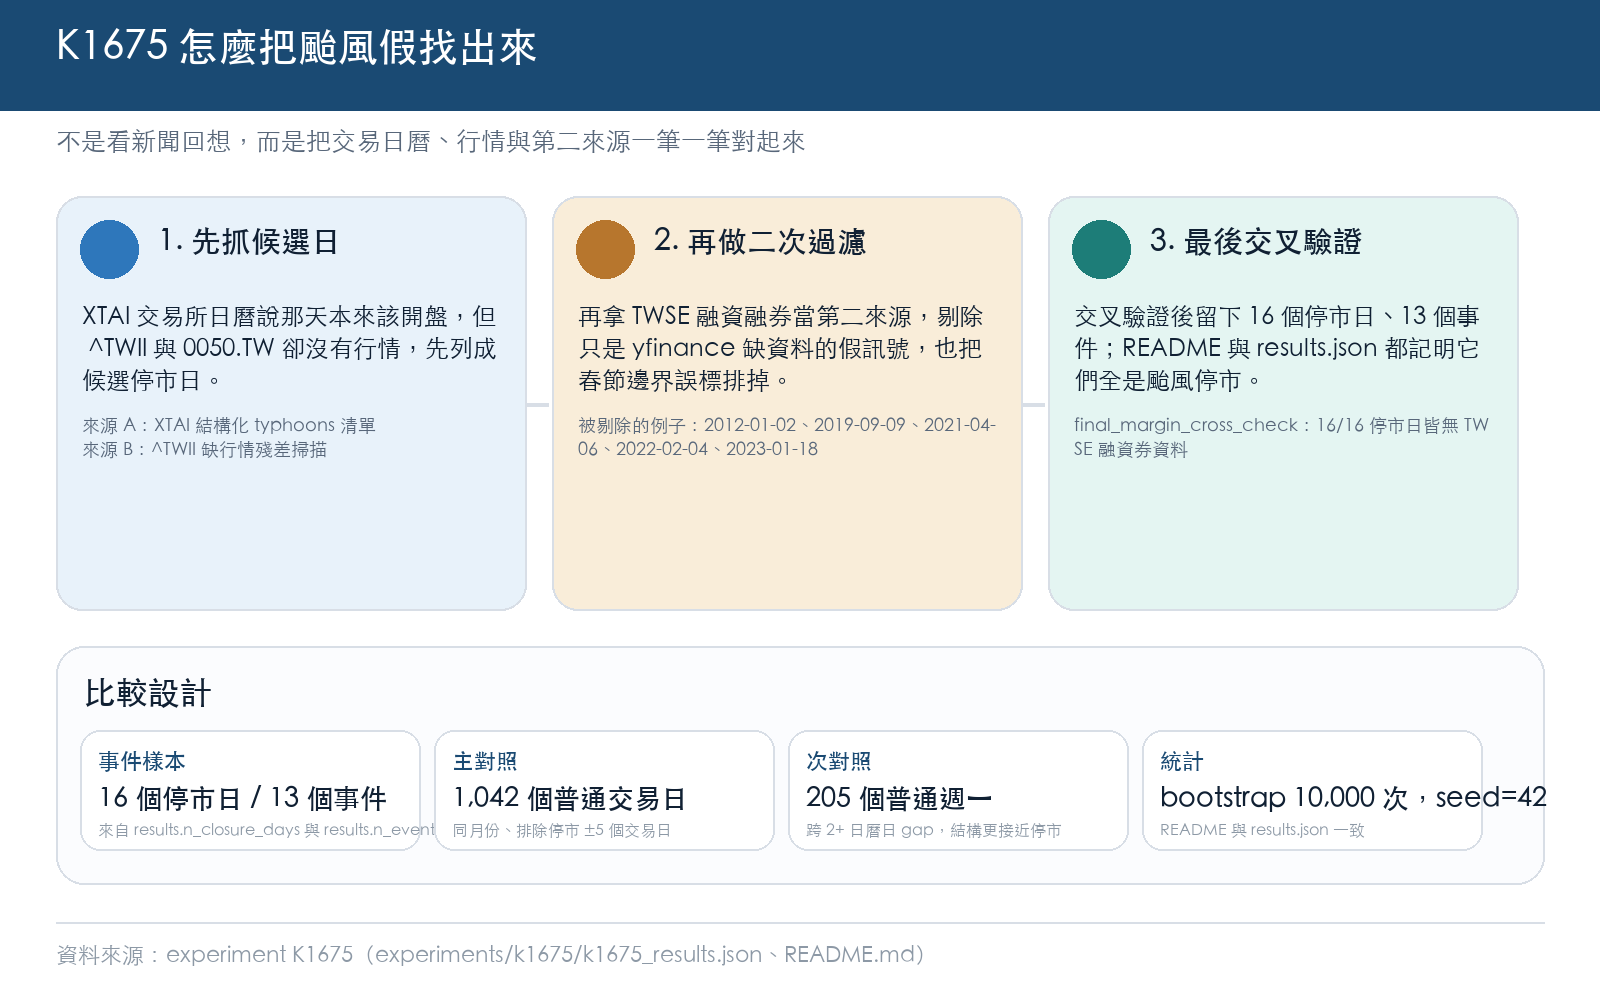The width and height of the screenshot is (1600, 1000).
Task: Click the note "跨 2+ 日曆日 gap"
Action: coord(933,830)
